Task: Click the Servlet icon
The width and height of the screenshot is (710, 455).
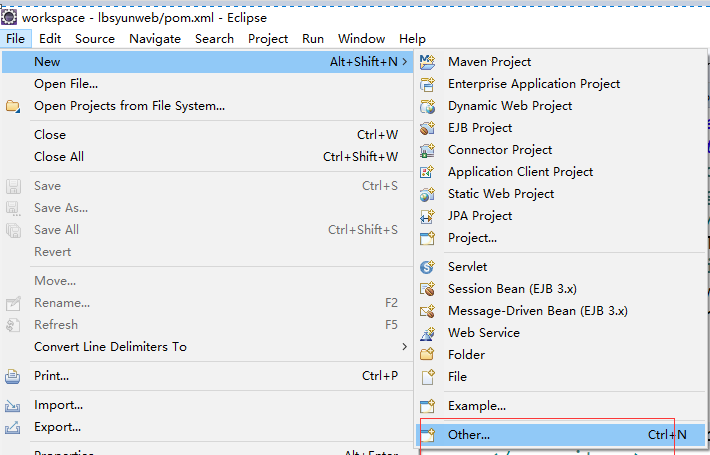Action: click(427, 267)
